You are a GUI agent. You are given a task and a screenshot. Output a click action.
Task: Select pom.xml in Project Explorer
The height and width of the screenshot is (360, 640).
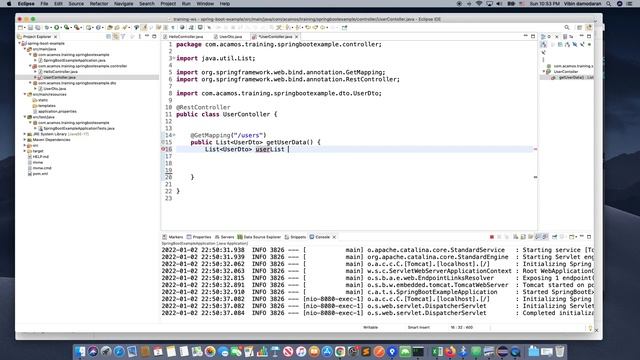(40, 174)
